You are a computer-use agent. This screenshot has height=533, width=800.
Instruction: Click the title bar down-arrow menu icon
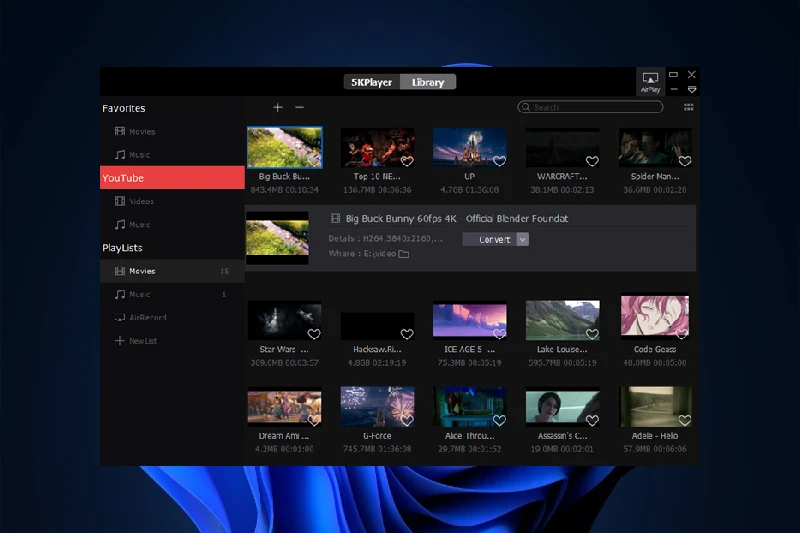[692, 90]
